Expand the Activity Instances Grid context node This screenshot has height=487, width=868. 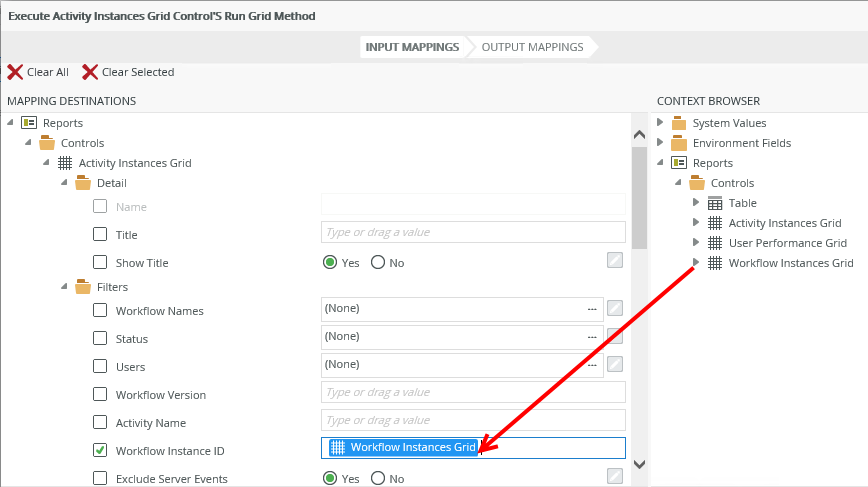coord(696,223)
